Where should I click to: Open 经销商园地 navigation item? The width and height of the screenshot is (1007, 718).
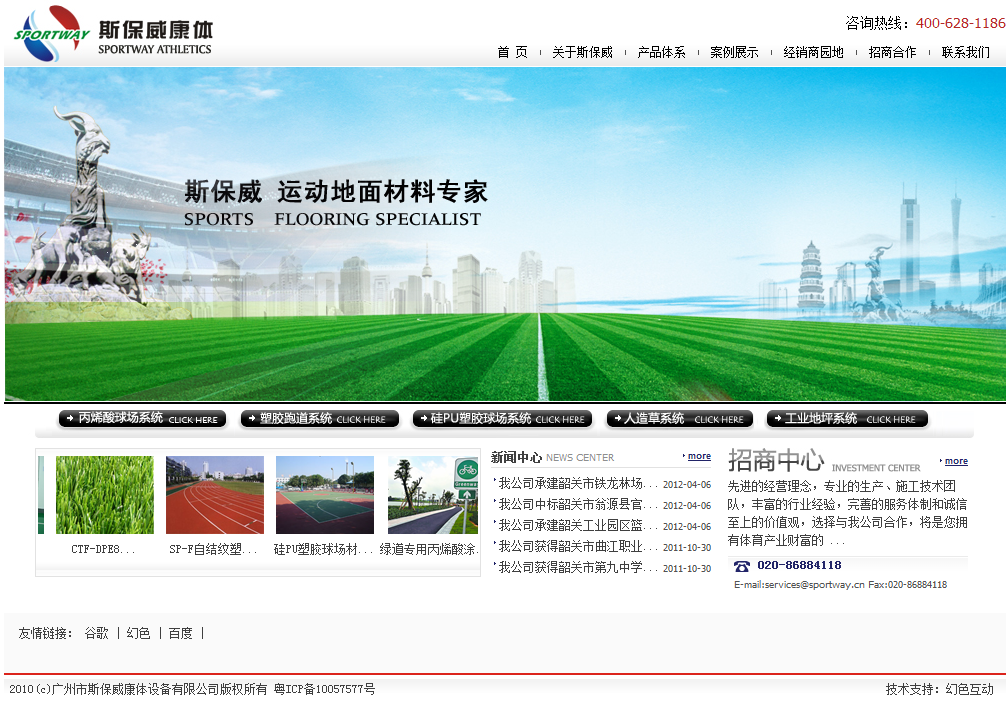tap(813, 53)
